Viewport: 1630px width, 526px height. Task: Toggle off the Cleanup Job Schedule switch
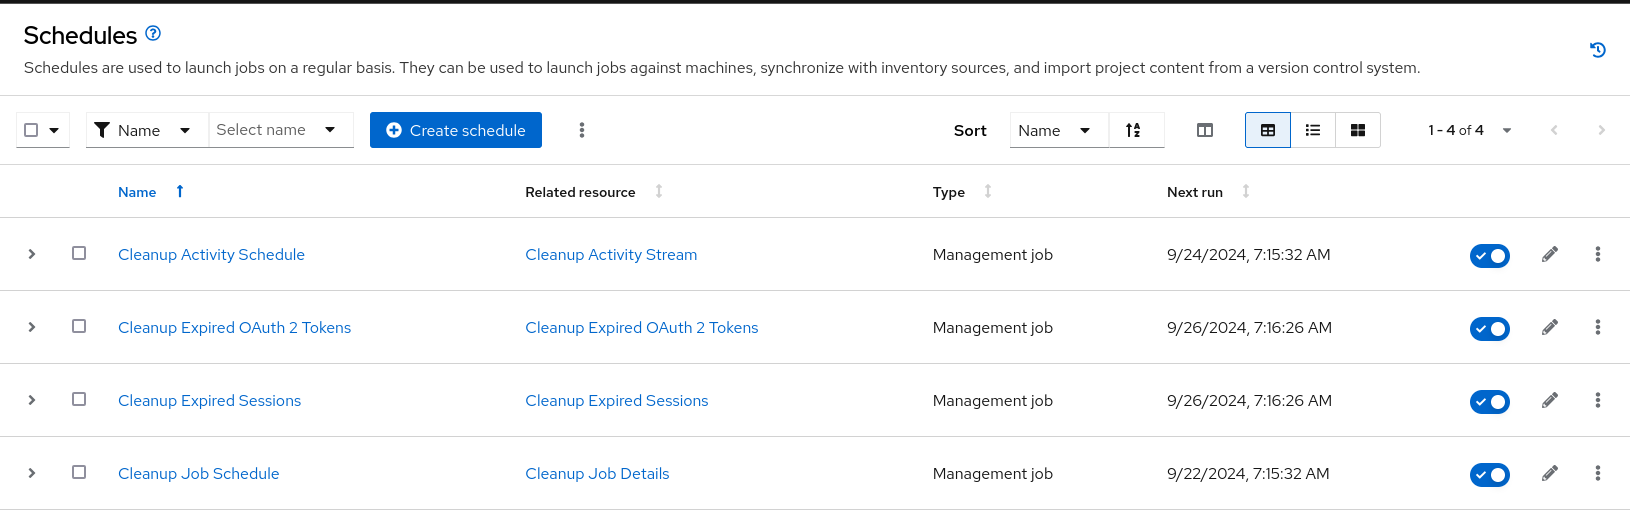[x=1489, y=474]
